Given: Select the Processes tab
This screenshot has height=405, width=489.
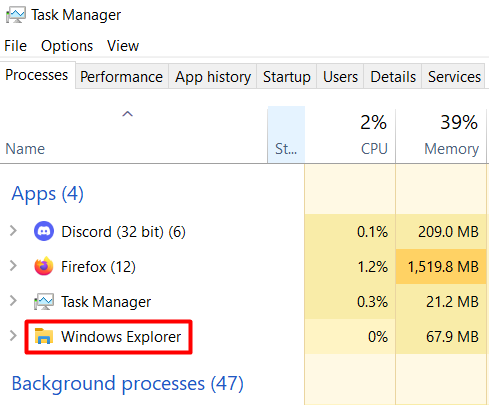Looking at the screenshot, I should 37,75.
